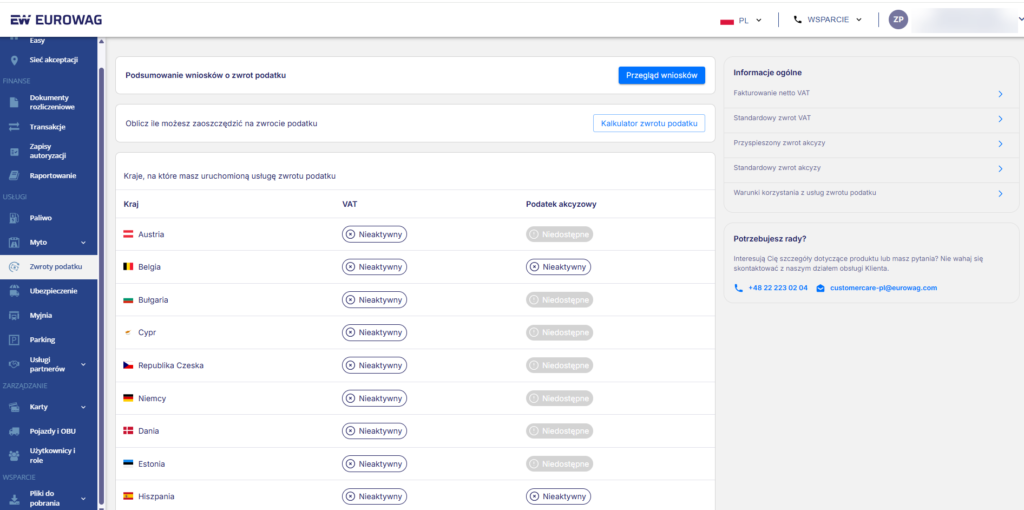The width and height of the screenshot is (1024, 510).
Task: Toggle Bułgaria VAT Nieaktywny status
Action: pyautogui.click(x=374, y=300)
